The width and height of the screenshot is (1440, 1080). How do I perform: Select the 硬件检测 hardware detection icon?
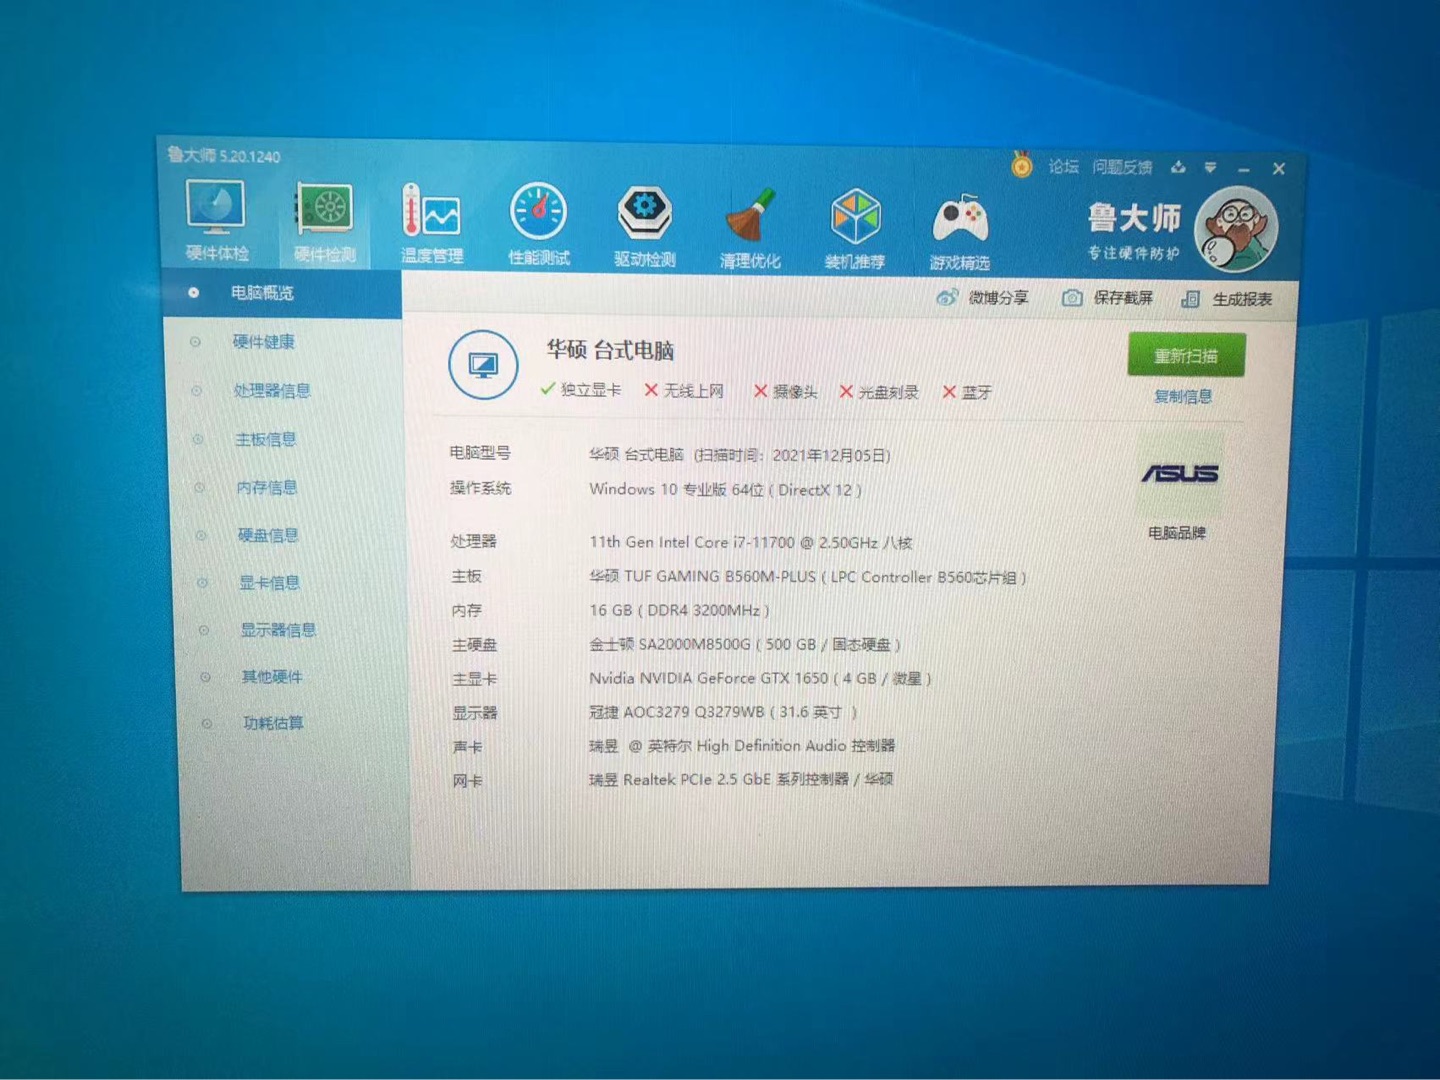tap(324, 222)
